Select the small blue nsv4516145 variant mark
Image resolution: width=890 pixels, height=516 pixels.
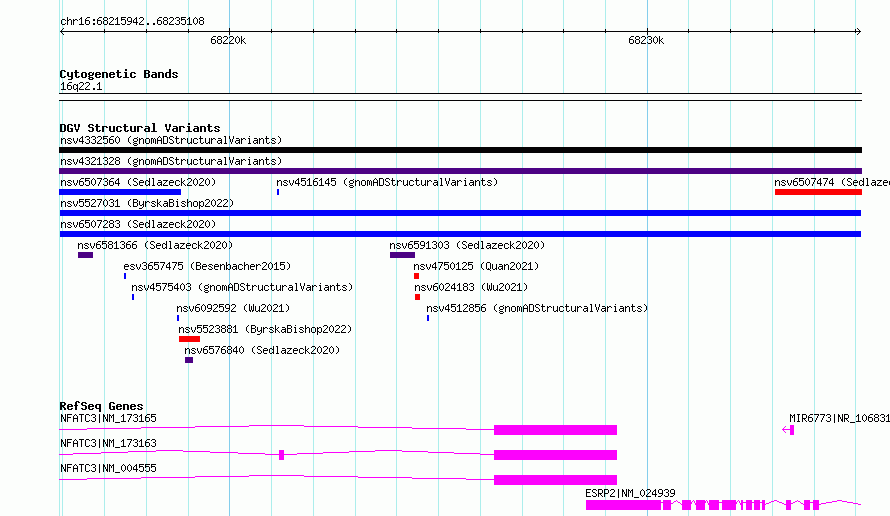point(278,192)
